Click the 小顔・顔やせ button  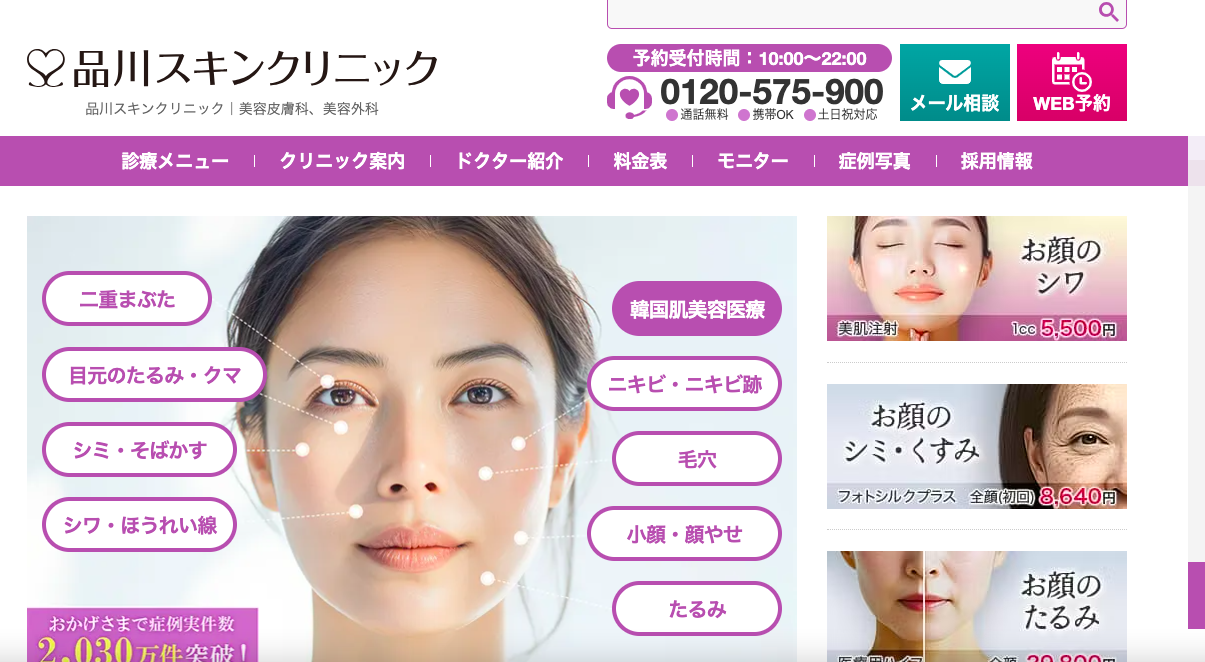click(x=685, y=534)
